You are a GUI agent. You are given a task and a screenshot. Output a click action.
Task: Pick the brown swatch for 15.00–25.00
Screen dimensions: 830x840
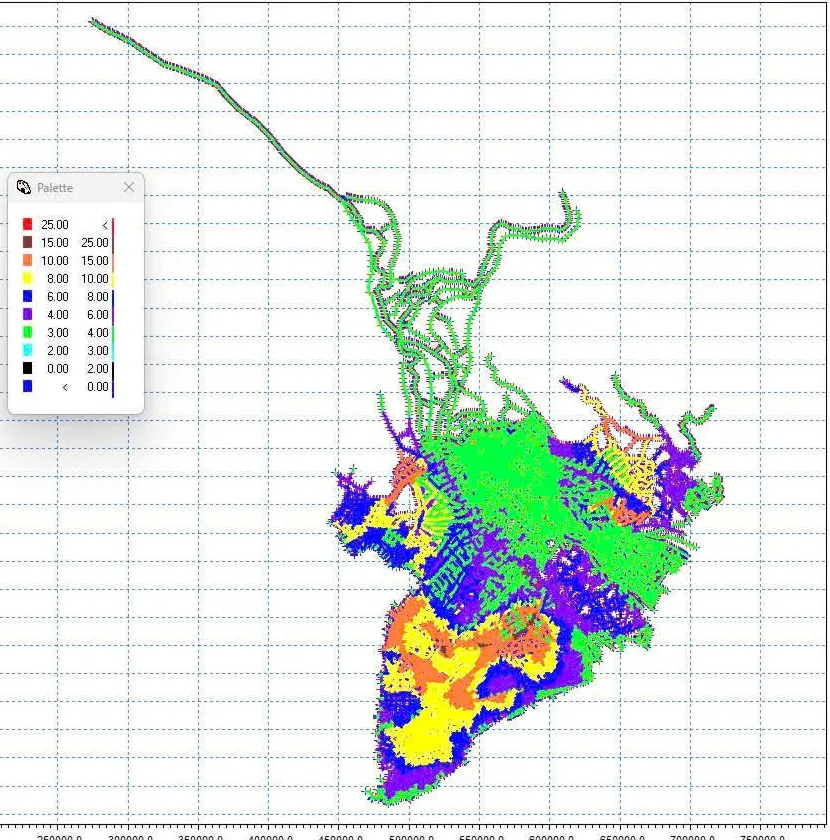click(27, 242)
